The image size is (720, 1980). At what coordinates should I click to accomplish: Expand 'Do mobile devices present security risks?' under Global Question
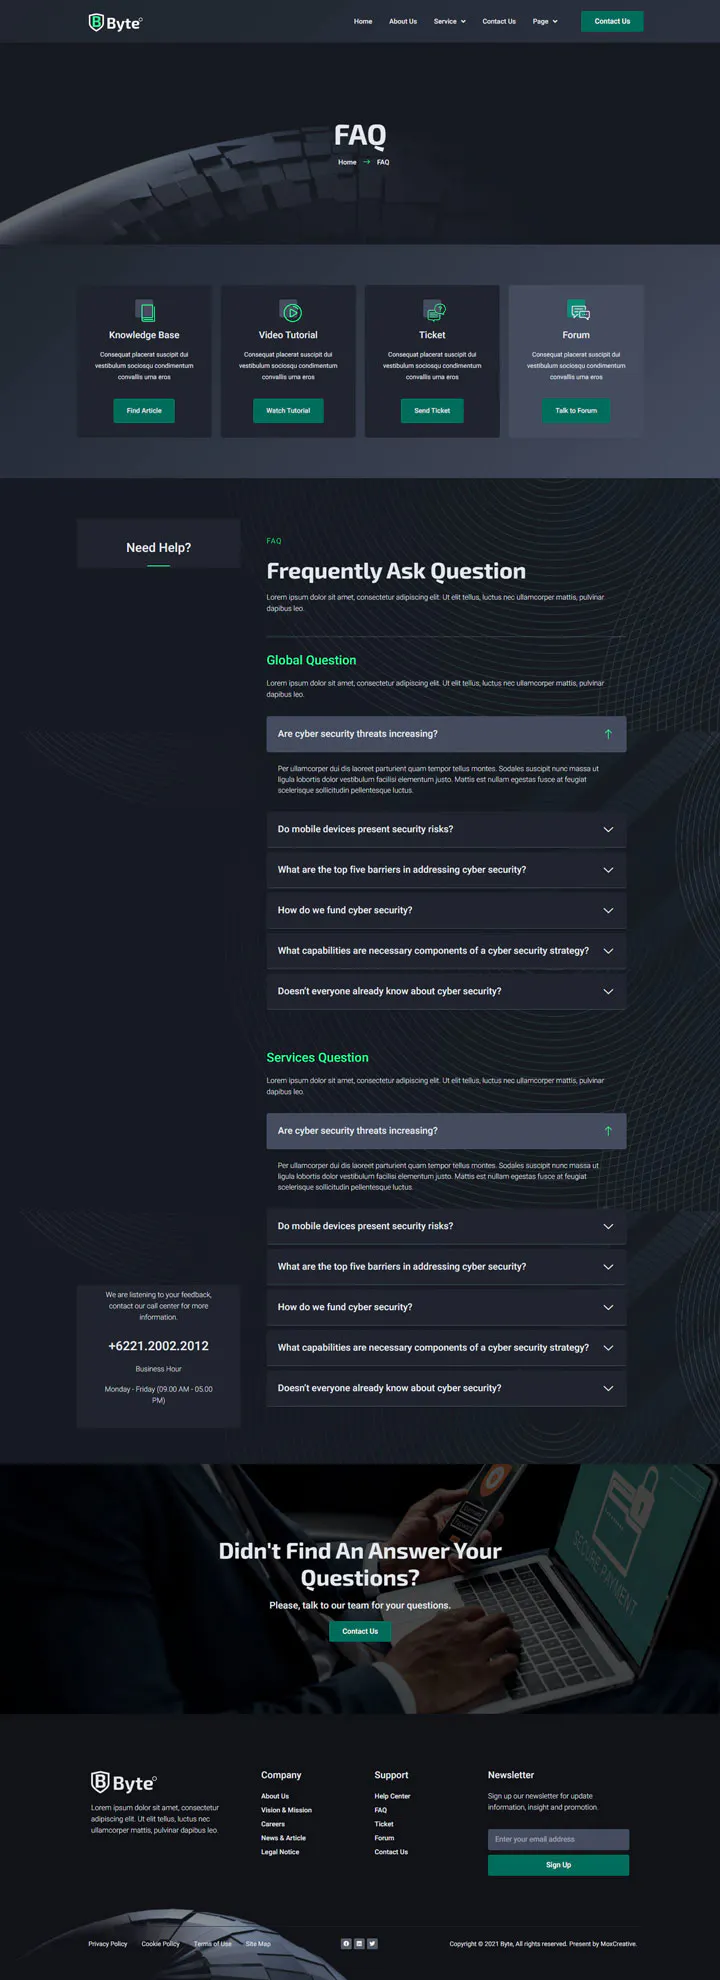pos(446,829)
